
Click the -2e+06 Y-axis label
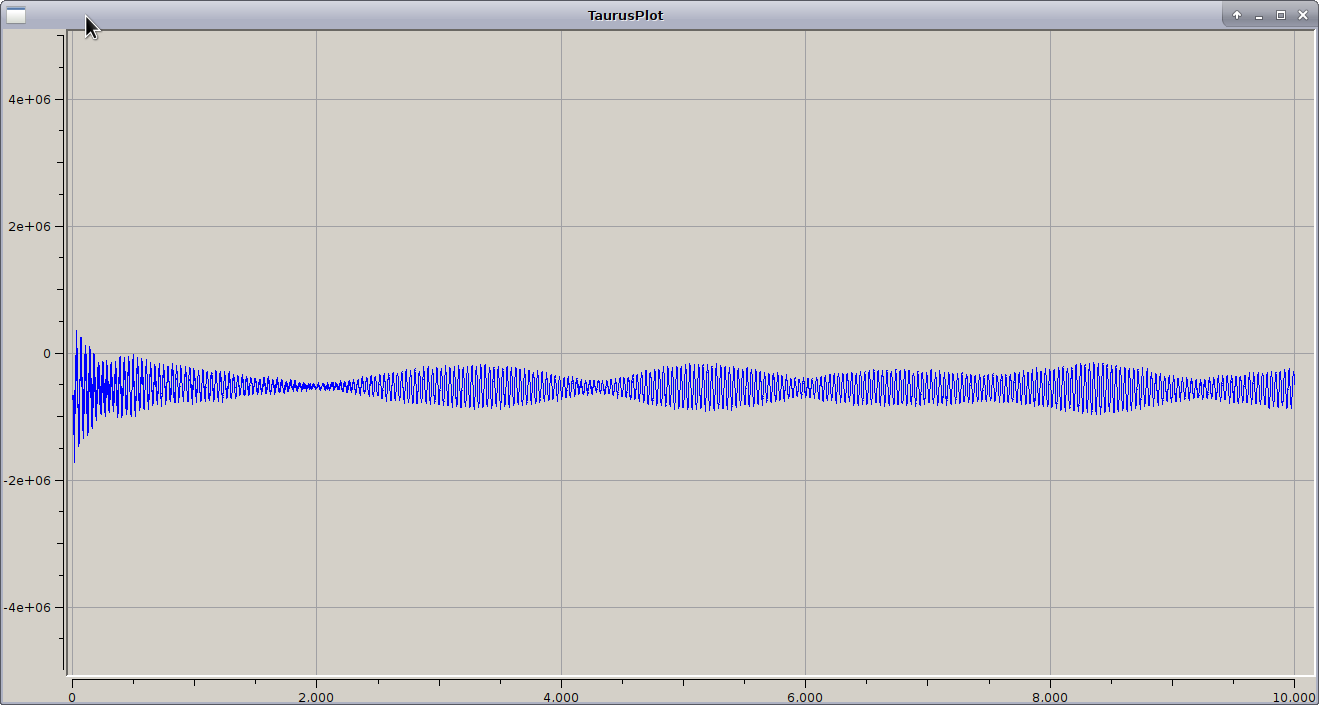(x=27, y=480)
